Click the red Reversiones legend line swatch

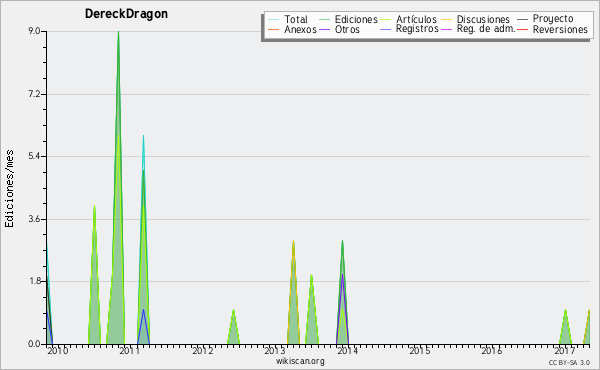tap(523, 29)
